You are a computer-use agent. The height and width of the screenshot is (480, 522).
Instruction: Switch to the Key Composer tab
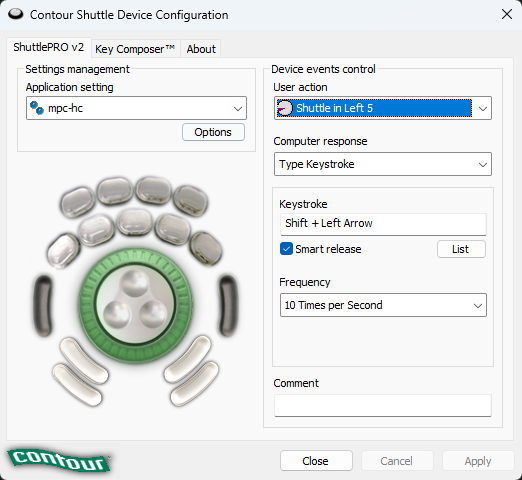click(135, 49)
